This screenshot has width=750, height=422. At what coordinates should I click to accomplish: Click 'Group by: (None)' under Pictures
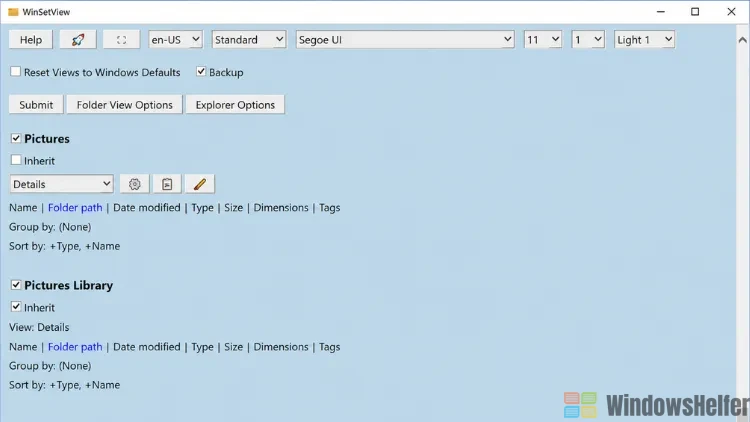click(50, 227)
